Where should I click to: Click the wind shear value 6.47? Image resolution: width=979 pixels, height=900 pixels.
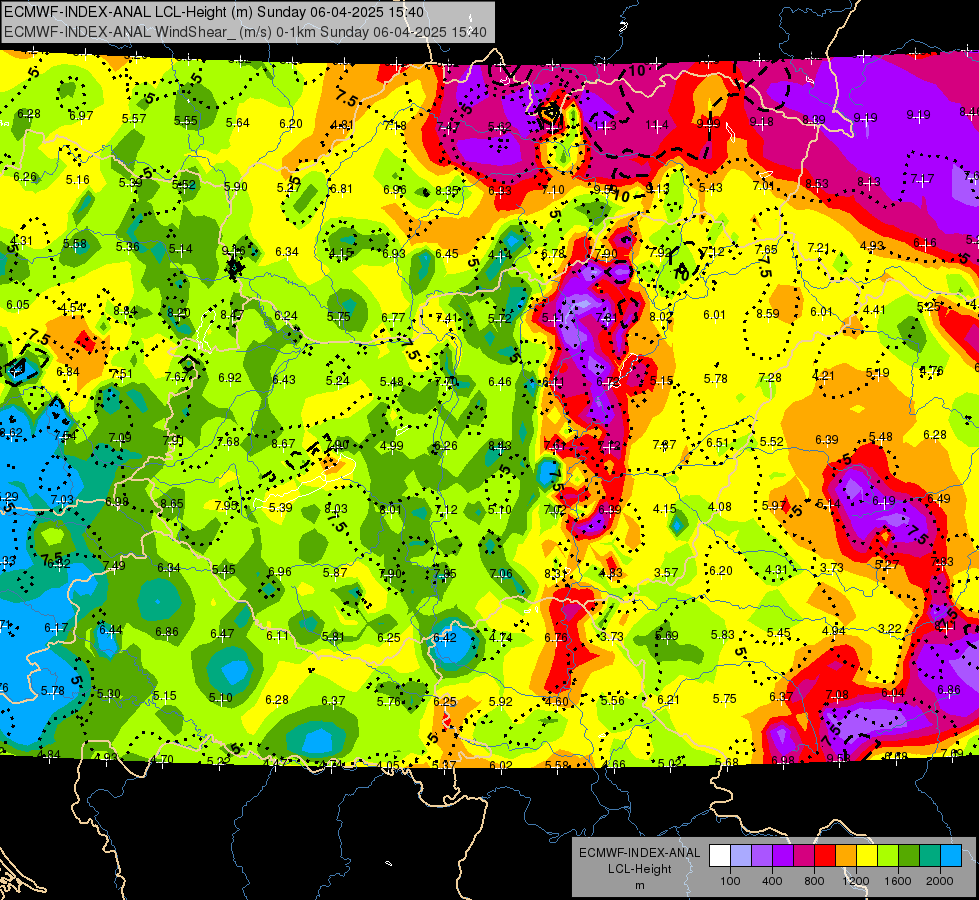pos(222,633)
